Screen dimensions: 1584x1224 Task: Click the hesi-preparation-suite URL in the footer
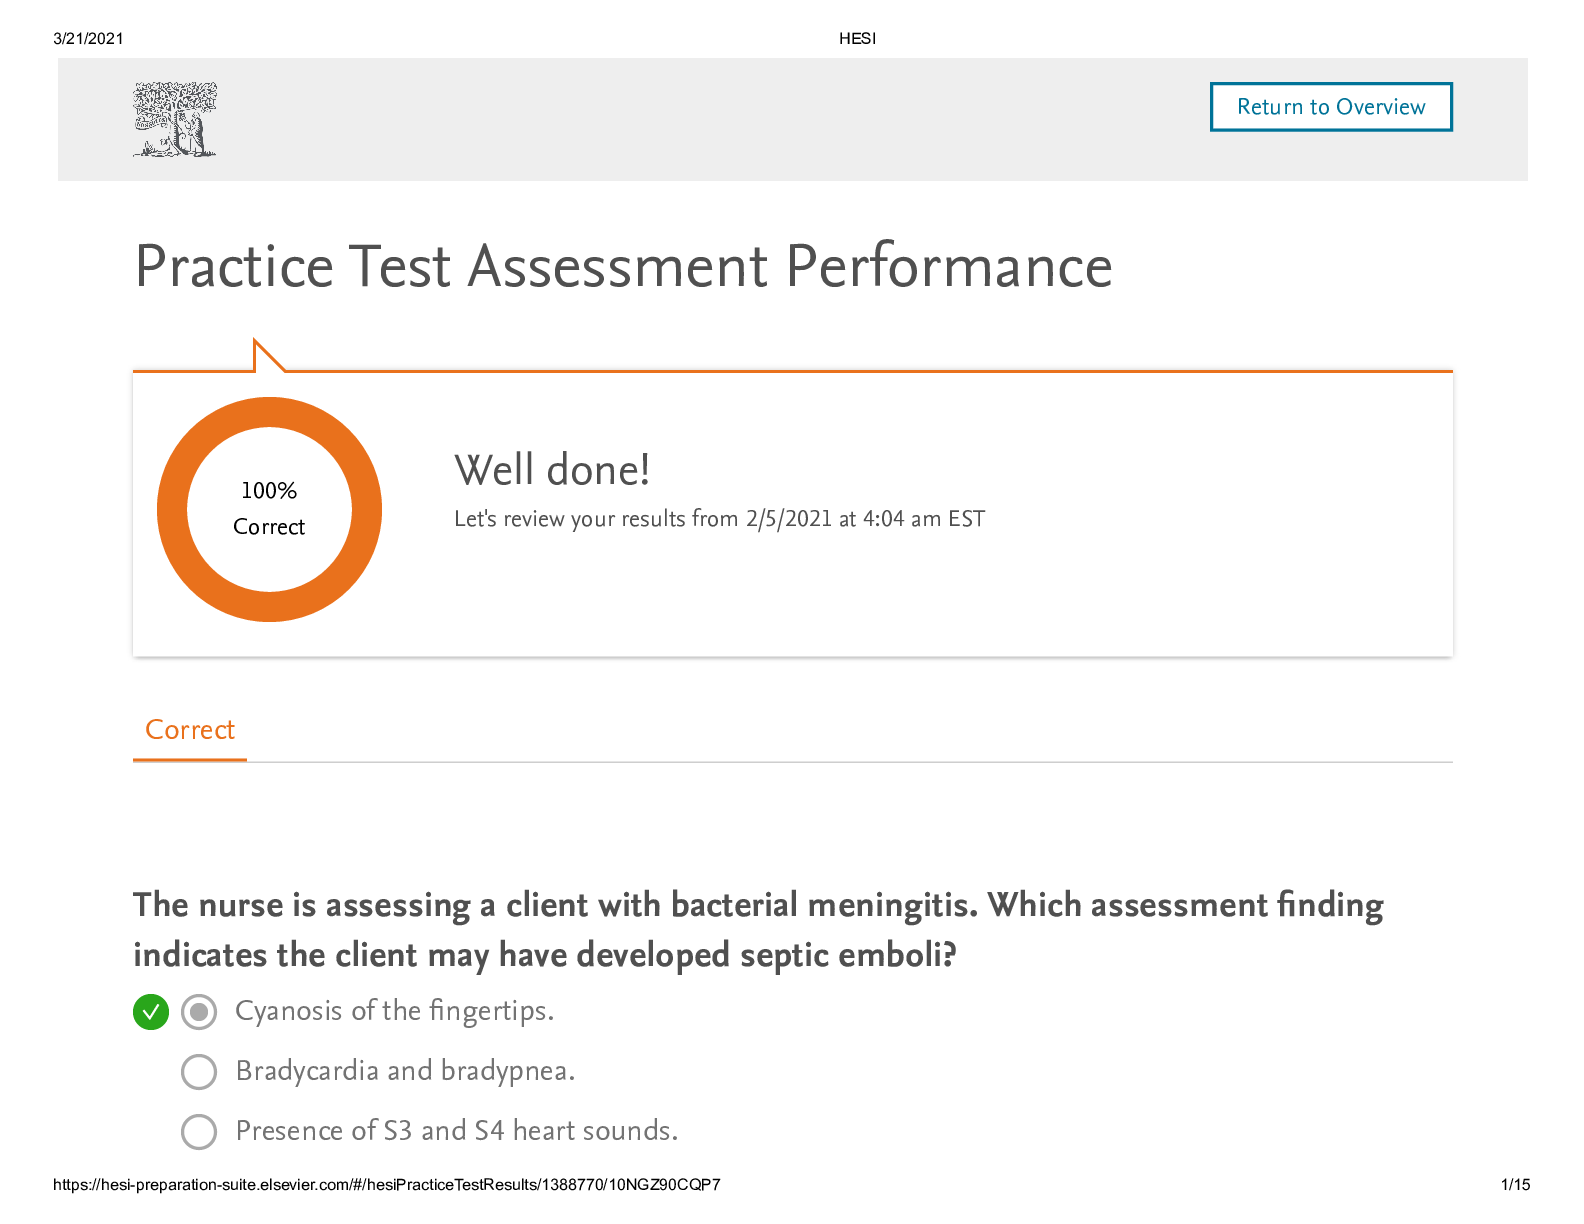(386, 1185)
